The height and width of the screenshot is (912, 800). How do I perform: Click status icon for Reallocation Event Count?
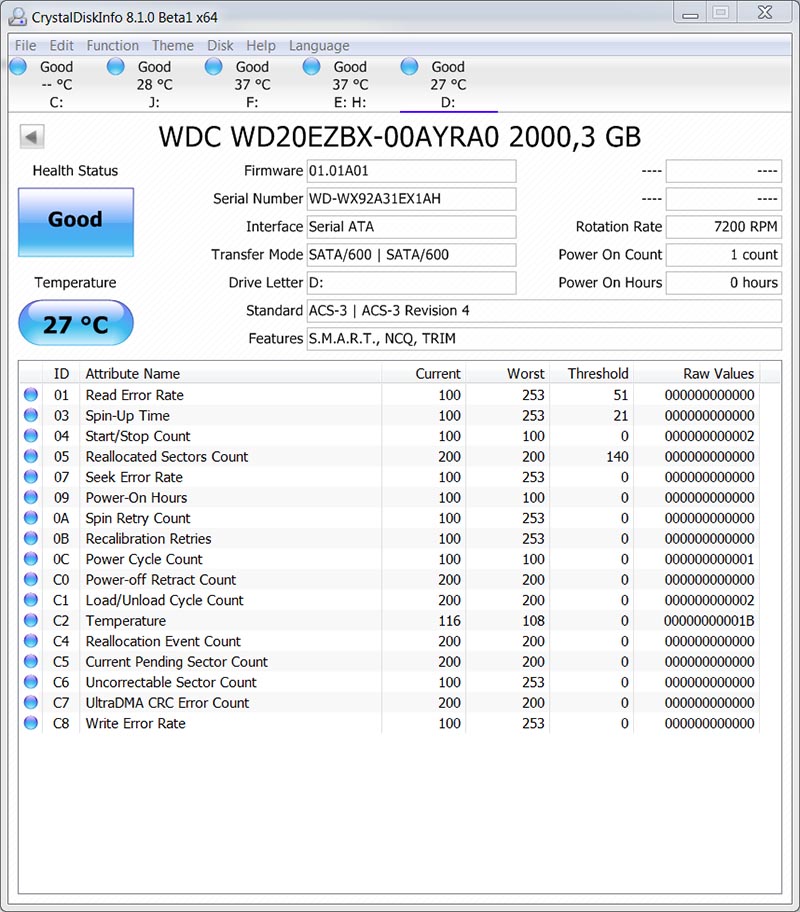[31, 641]
